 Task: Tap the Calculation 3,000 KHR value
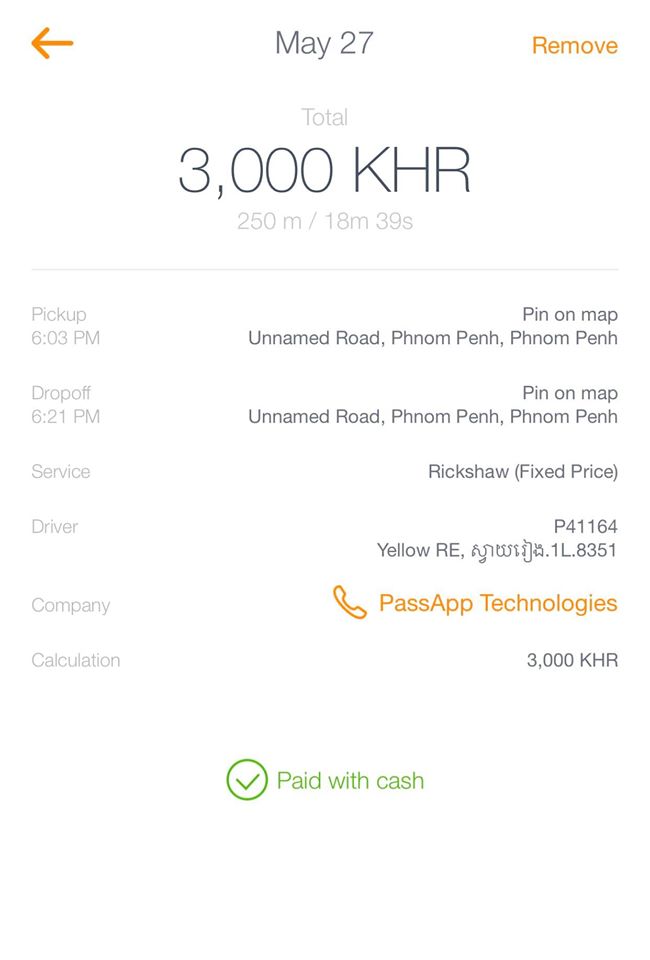tap(572, 660)
